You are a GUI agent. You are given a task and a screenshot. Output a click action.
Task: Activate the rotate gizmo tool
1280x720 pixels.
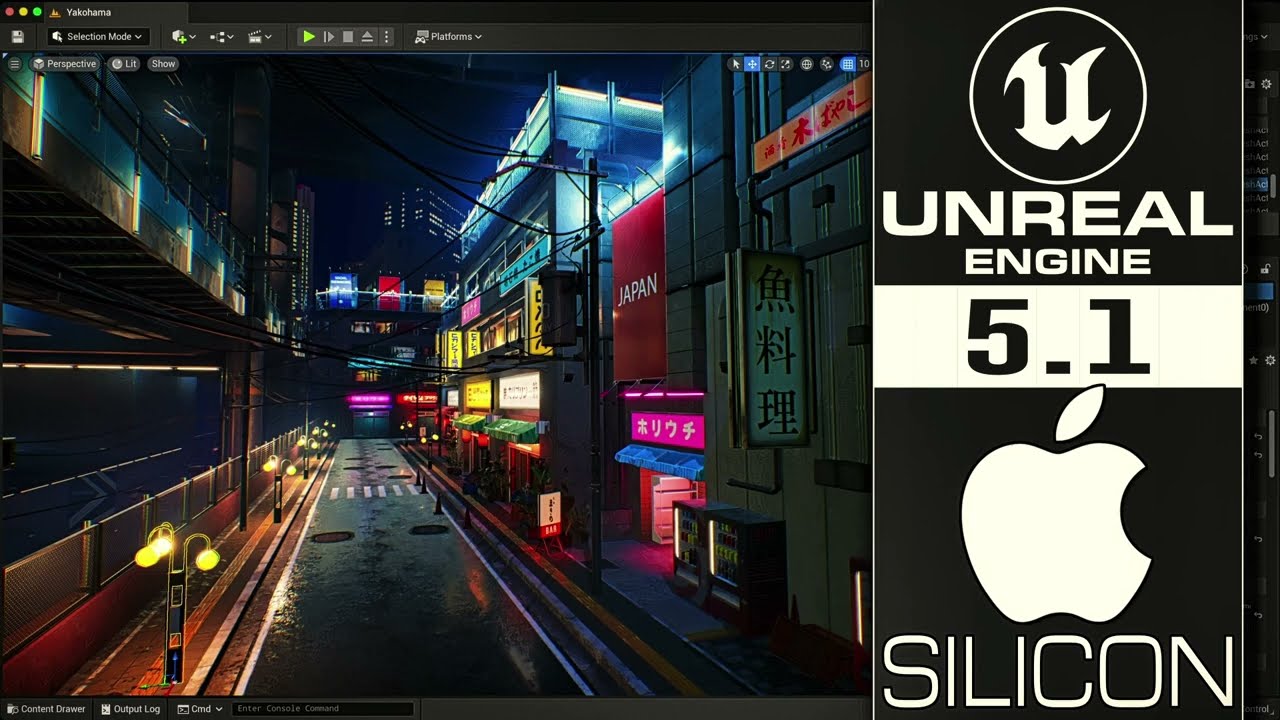click(x=769, y=64)
